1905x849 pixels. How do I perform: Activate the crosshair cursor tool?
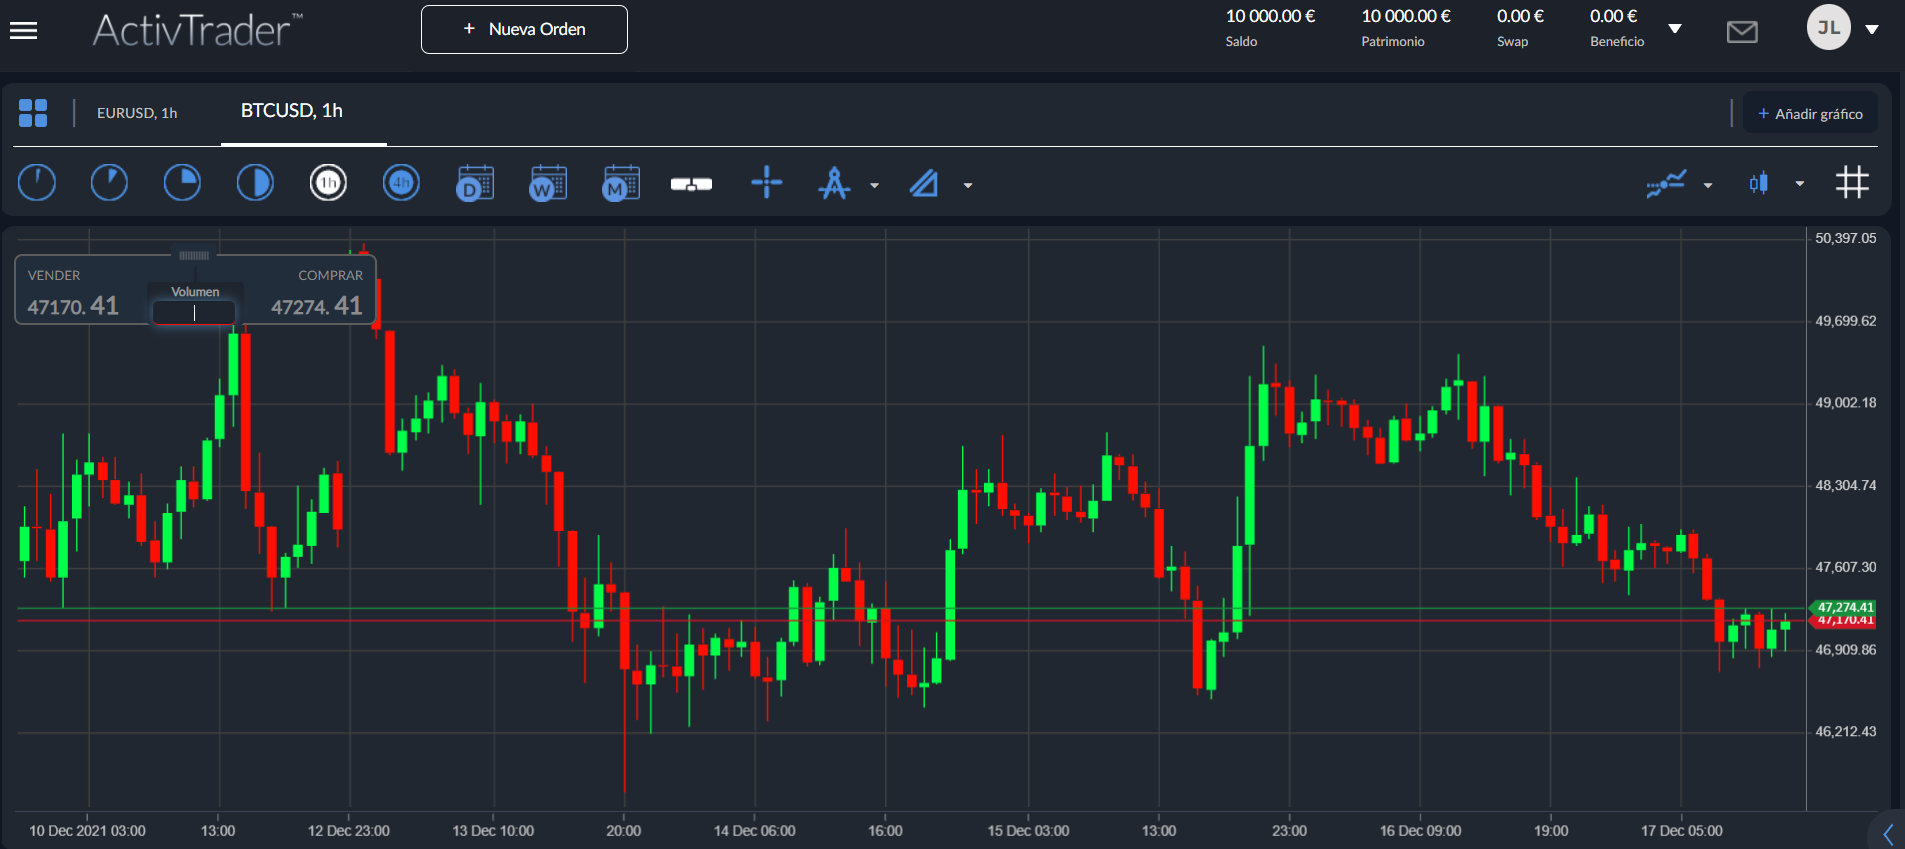[766, 183]
